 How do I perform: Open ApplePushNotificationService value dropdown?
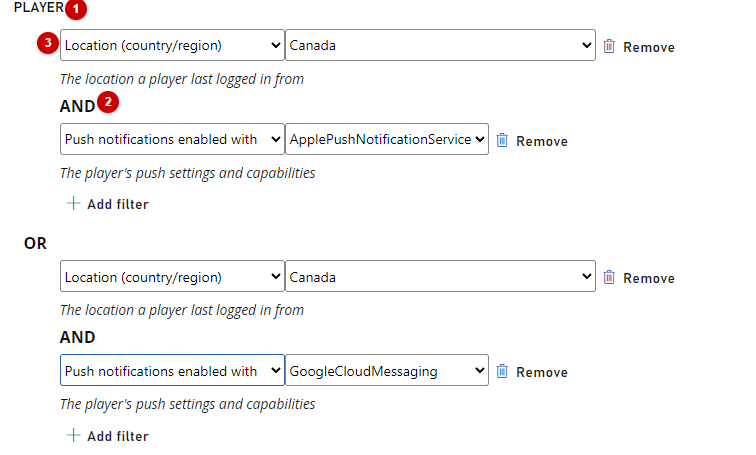click(x=387, y=139)
